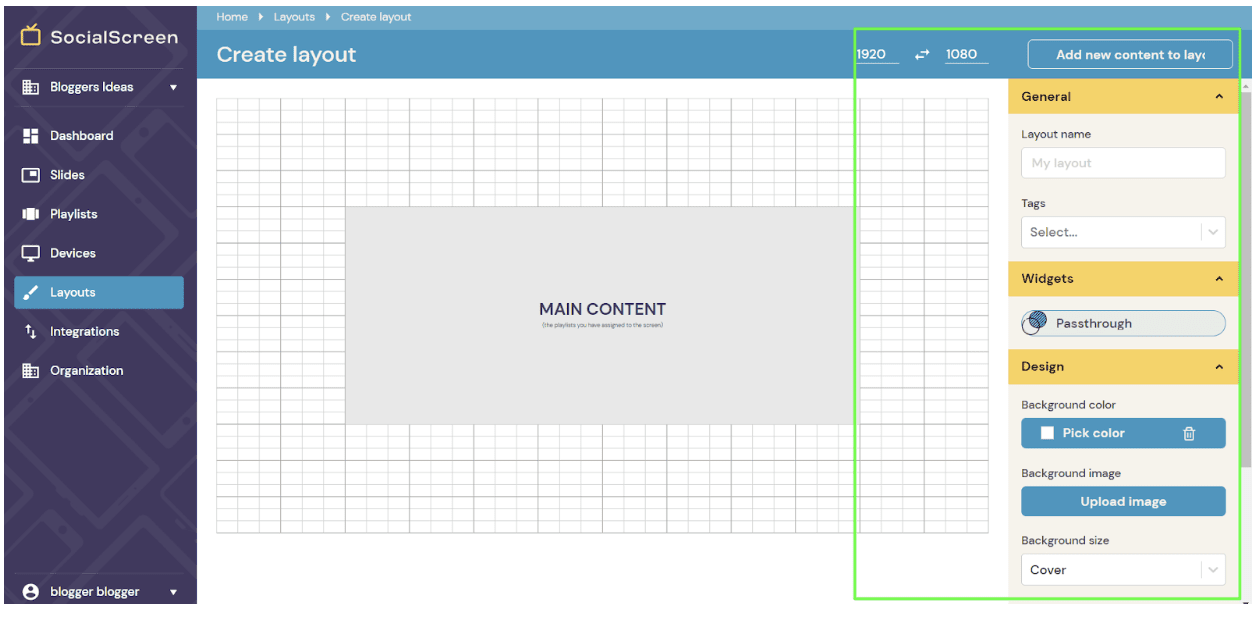Click the white color swatch square
The image size is (1260, 624).
pyautogui.click(x=1047, y=433)
